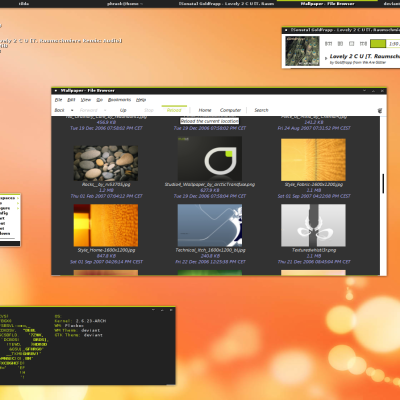Open the Bookmarks menu
This screenshot has width=400, height=400.
point(119,100)
